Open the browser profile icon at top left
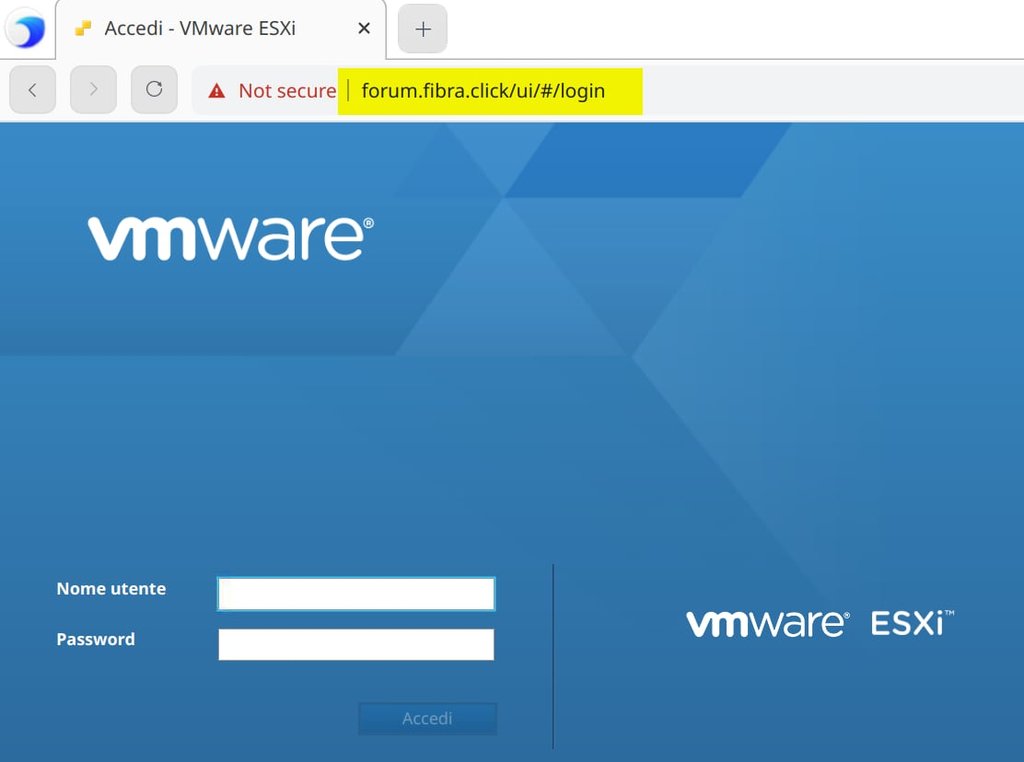Viewport: 1024px width, 762px height. pos(25,29)
